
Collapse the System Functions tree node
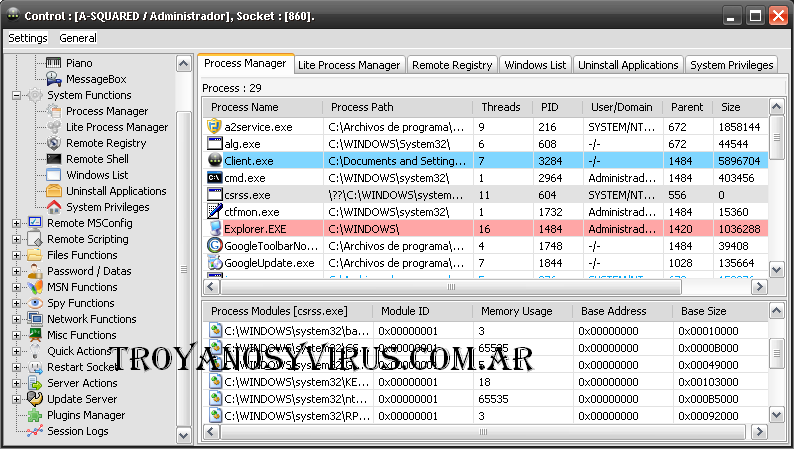pyautogui.click(x=16, y=95)
